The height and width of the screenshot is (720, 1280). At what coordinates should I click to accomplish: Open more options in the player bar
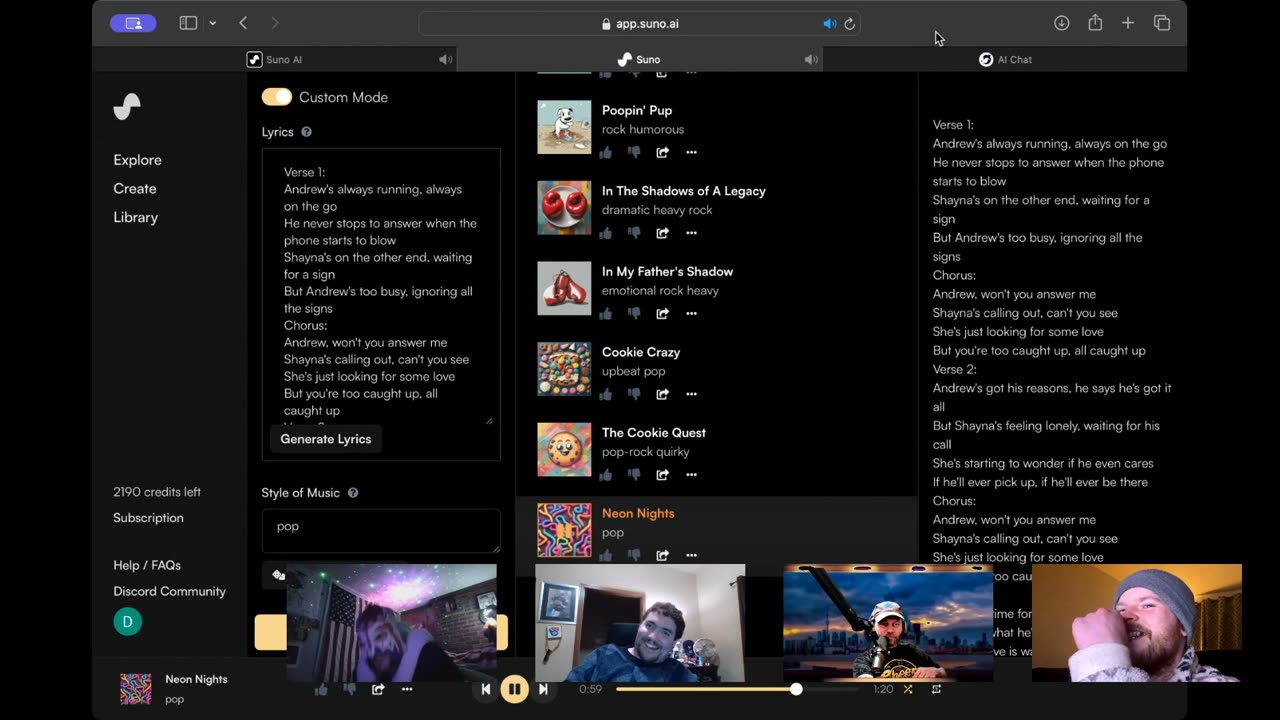coord(407,689)
